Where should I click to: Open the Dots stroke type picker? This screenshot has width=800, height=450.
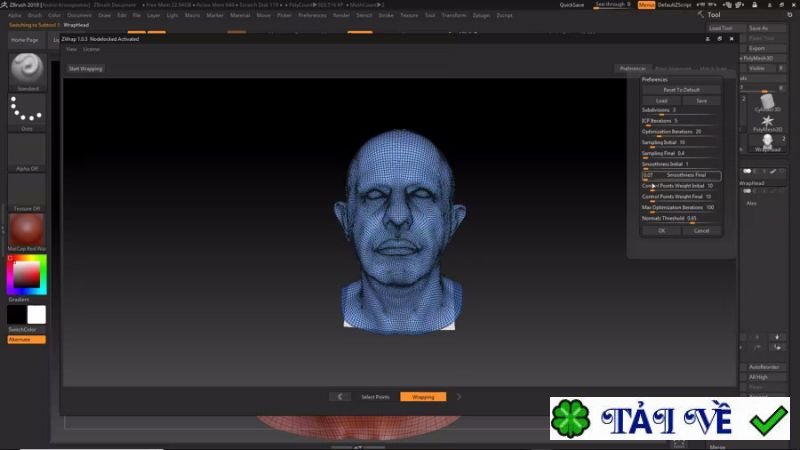27,111
